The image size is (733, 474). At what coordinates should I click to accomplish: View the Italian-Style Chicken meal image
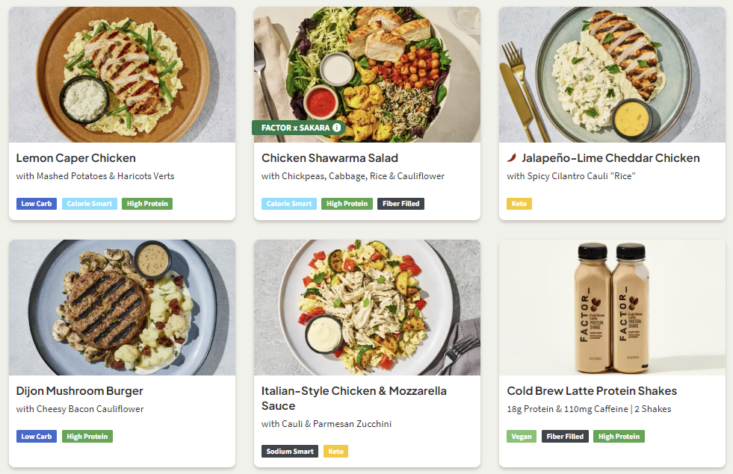tap(366, 307)
